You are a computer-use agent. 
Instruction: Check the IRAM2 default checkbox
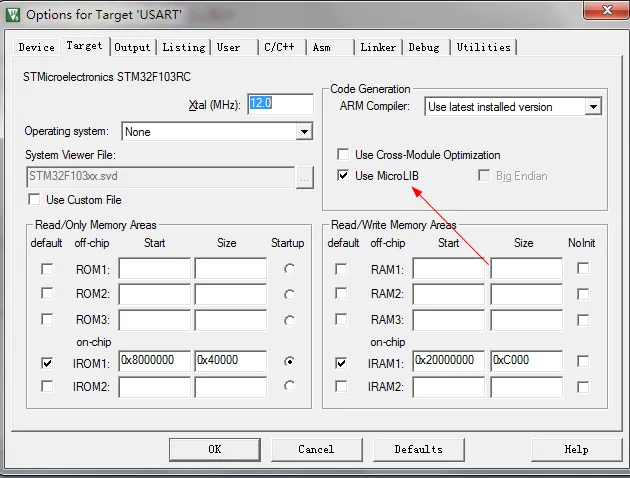pyautogui.click(x=341, y=386)
